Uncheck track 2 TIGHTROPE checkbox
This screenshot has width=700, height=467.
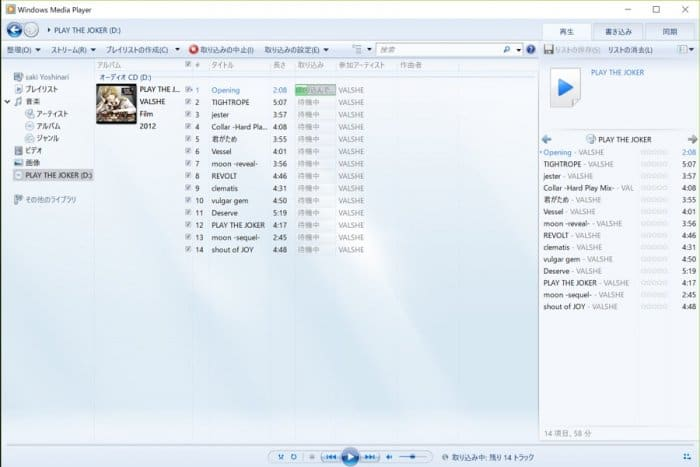(x=188, y=102)
